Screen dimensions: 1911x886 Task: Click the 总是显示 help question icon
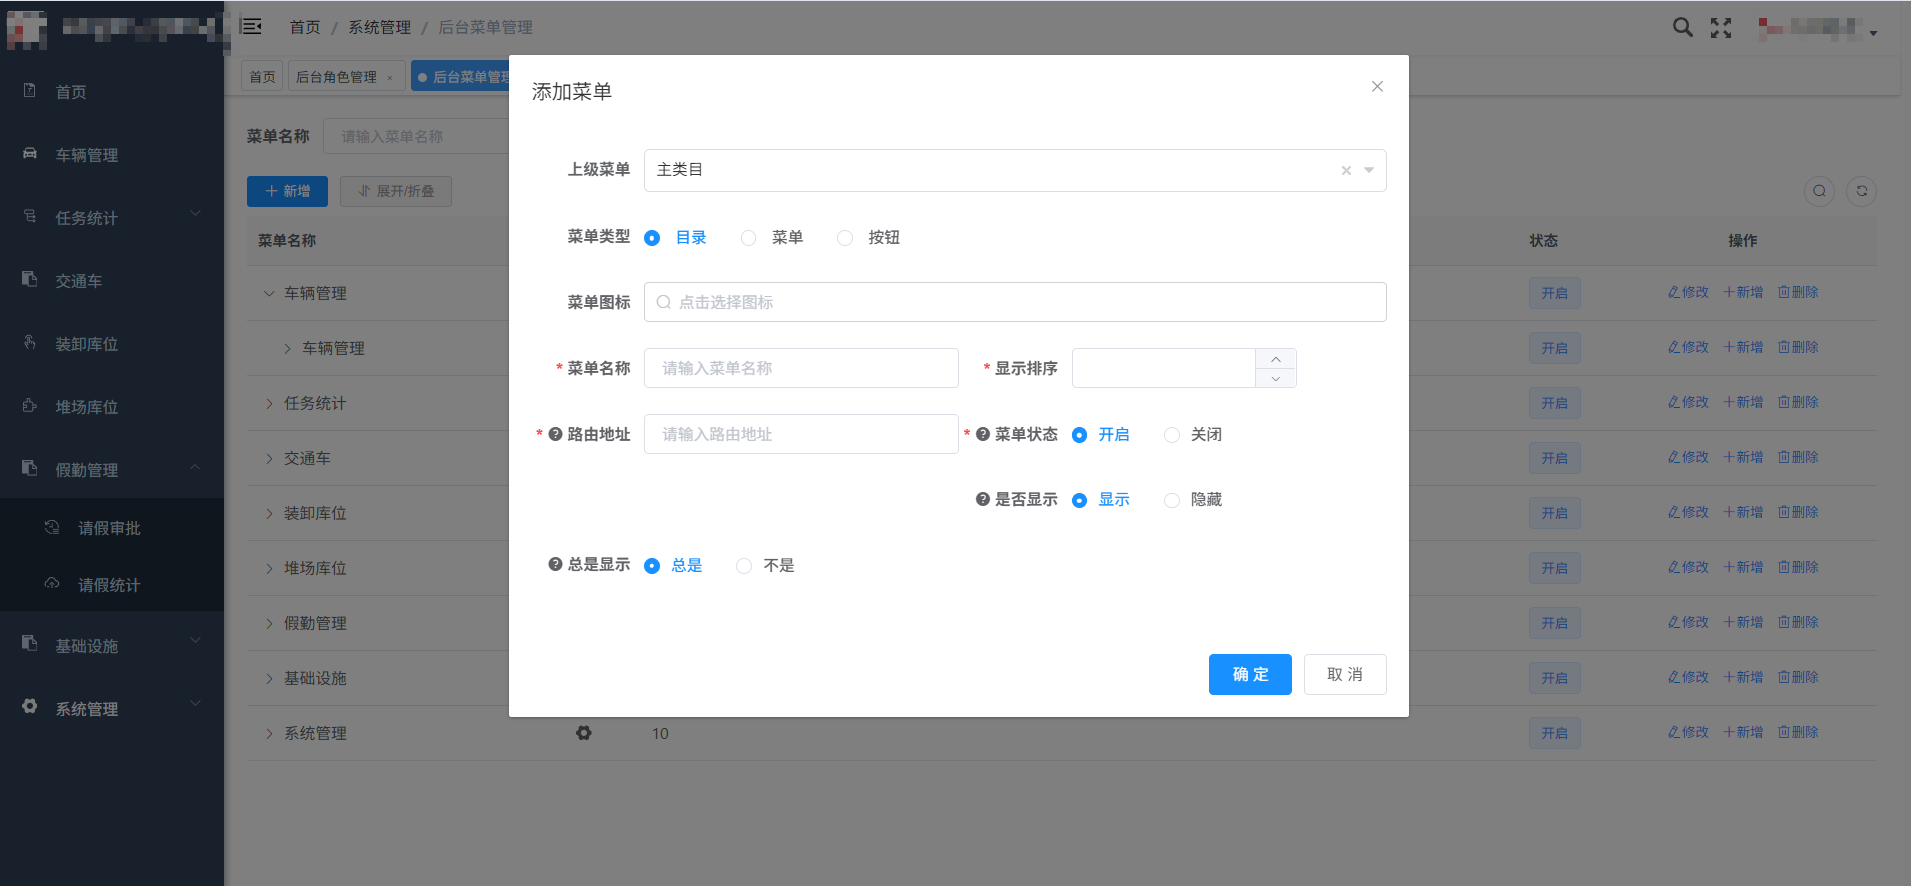click(556, 565)
